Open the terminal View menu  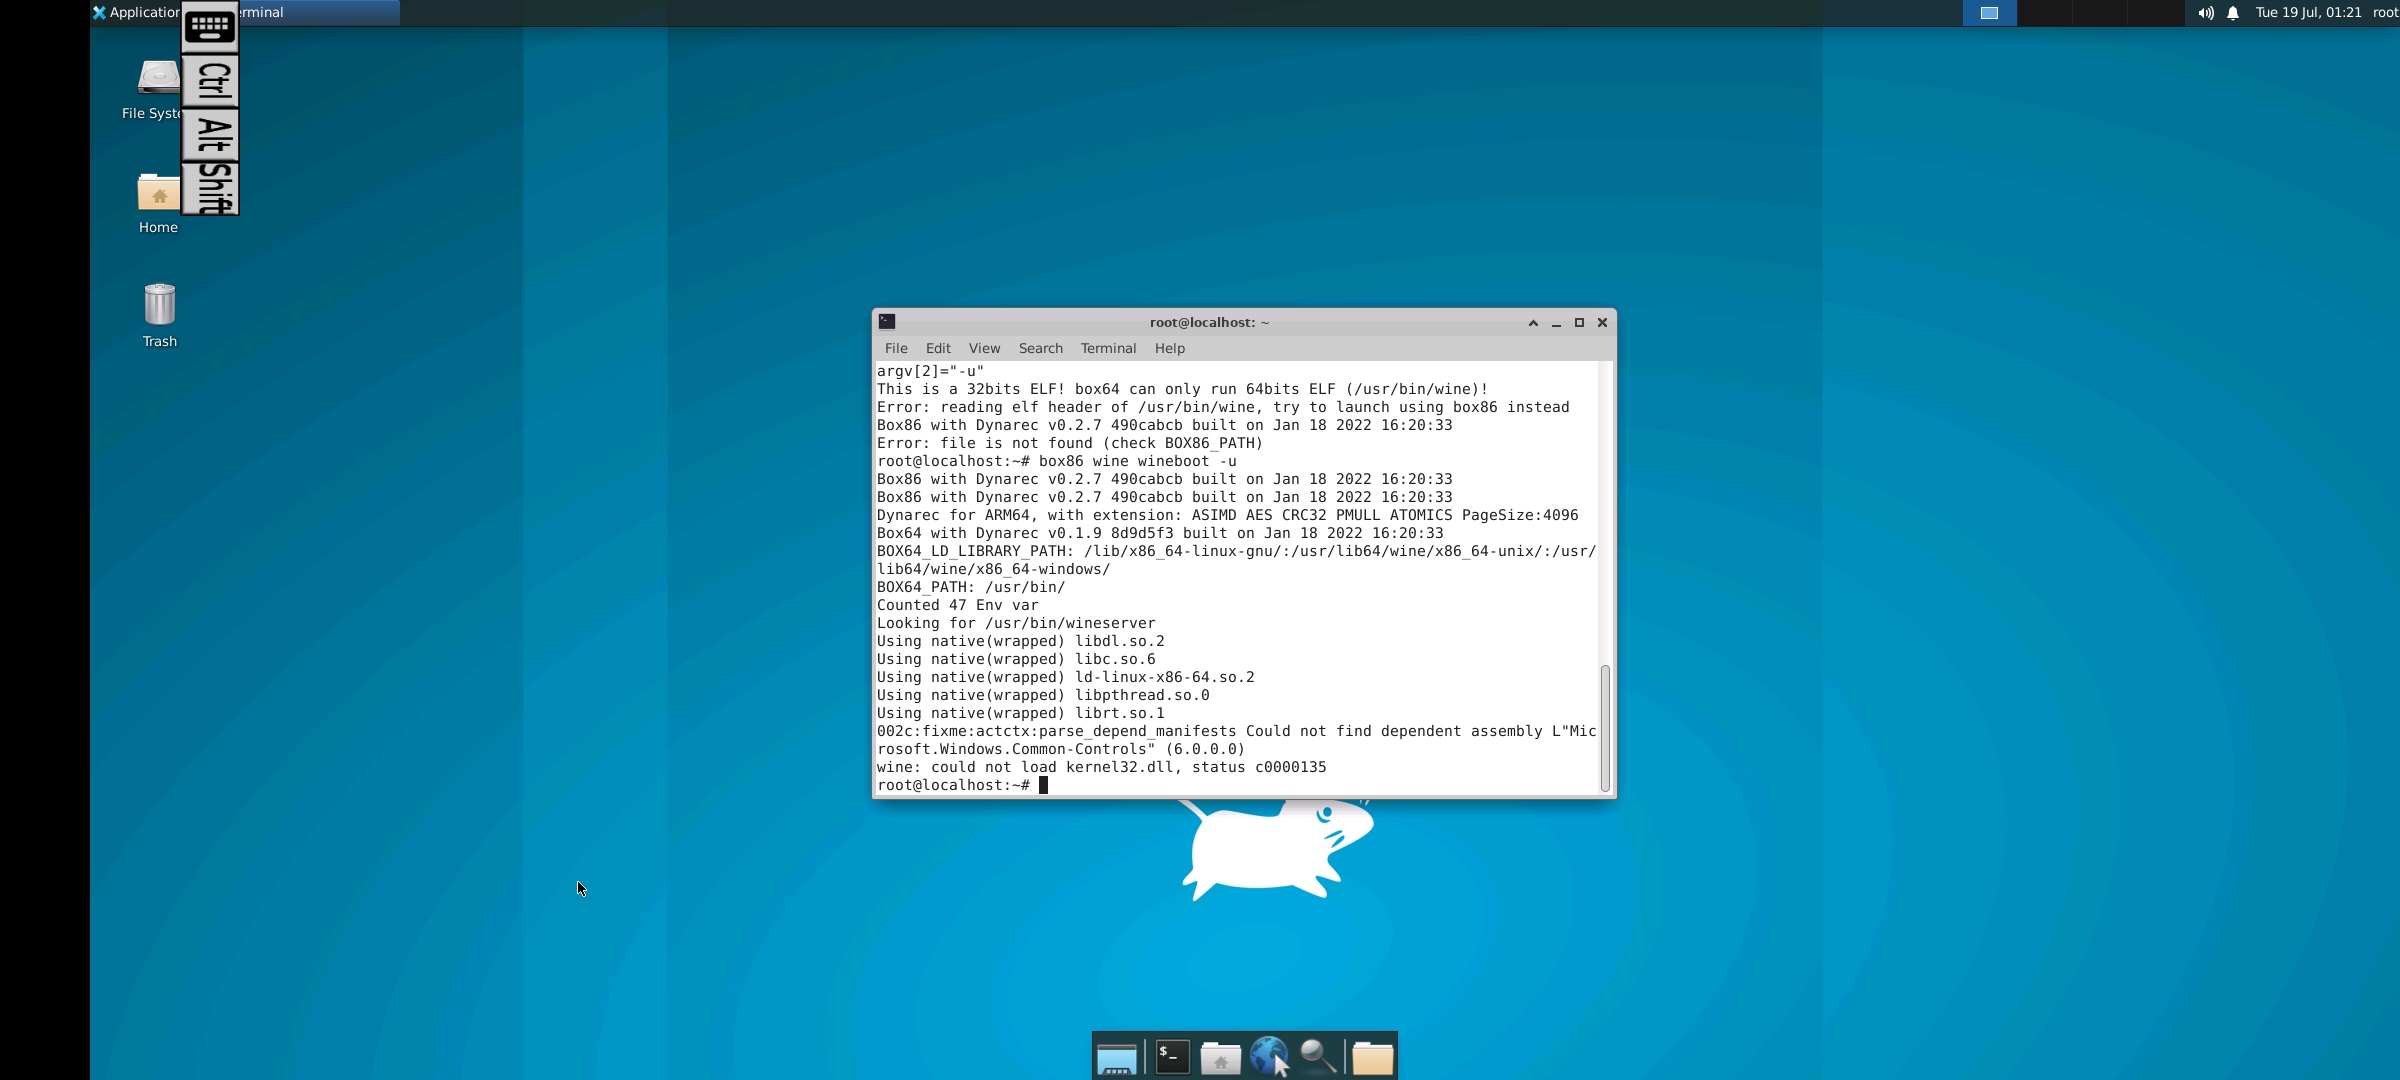pos(984,348)
